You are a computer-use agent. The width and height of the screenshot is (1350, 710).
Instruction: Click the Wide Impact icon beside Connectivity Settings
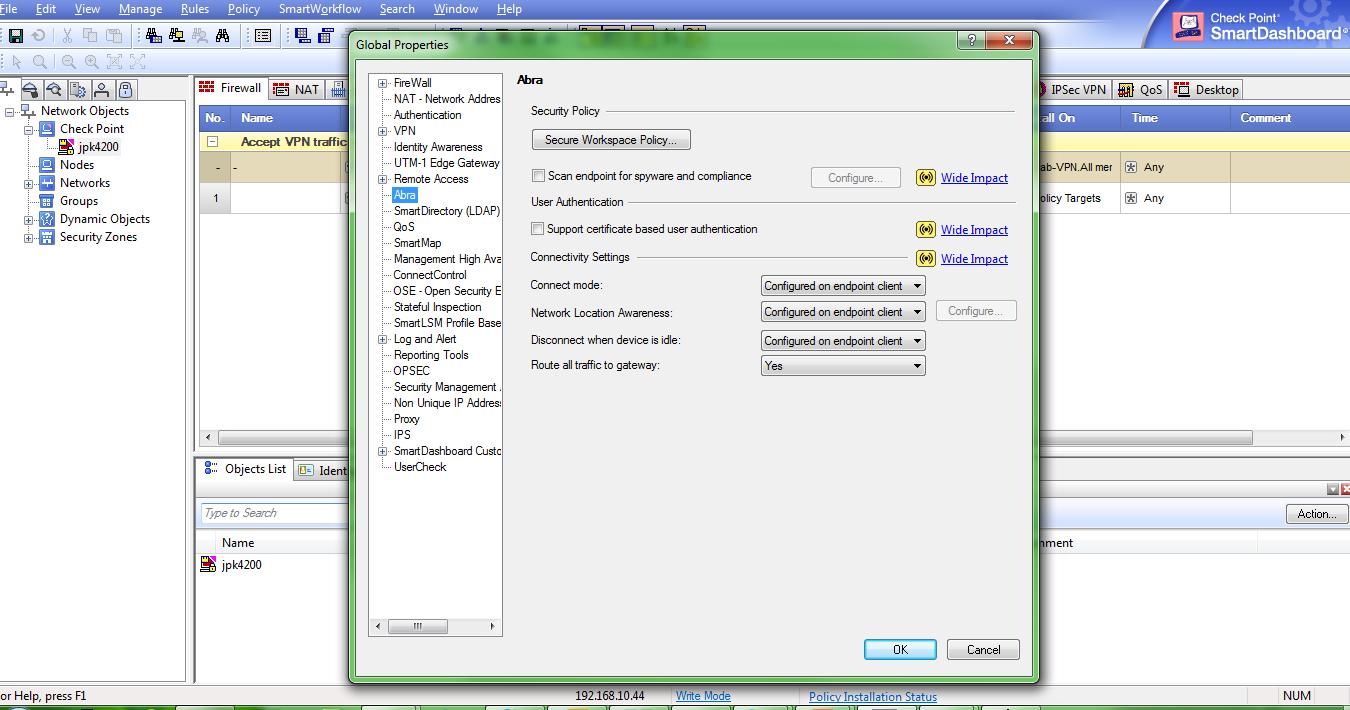point(926,259)
